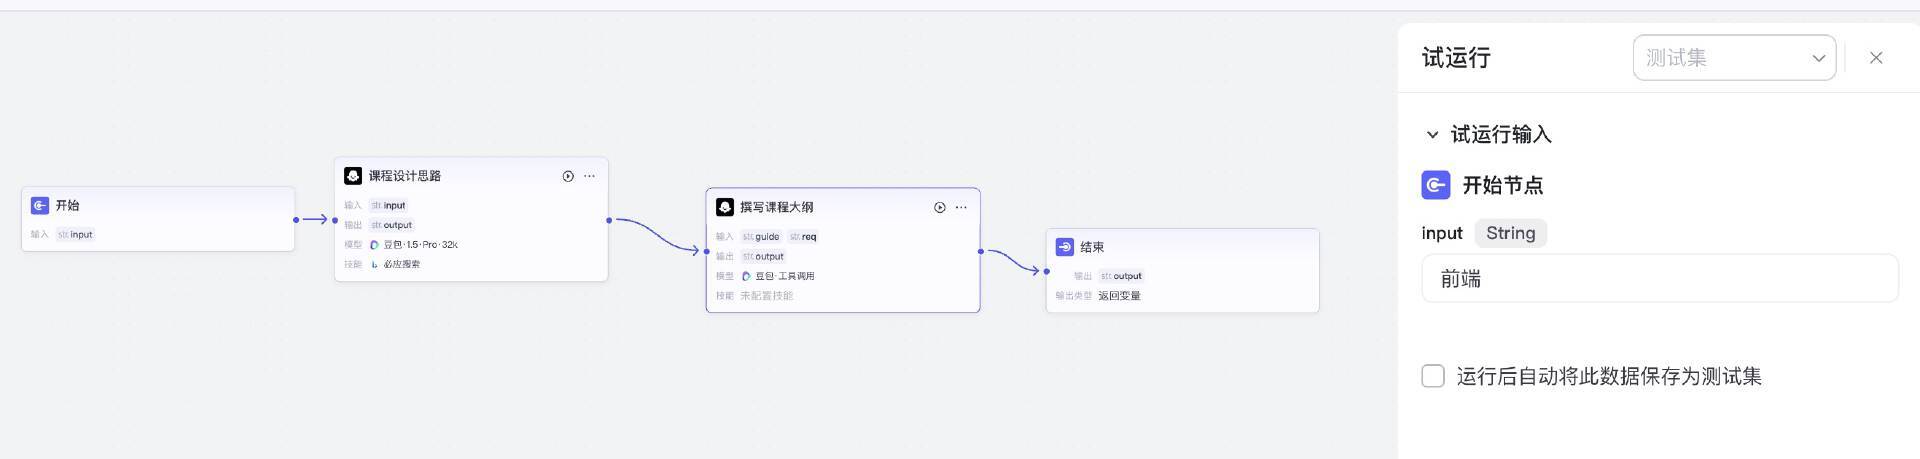This screenshot has height=459, width=1920.
Task: Run the 撰写课程大纲 node via play icon
Action: (940, 207)
